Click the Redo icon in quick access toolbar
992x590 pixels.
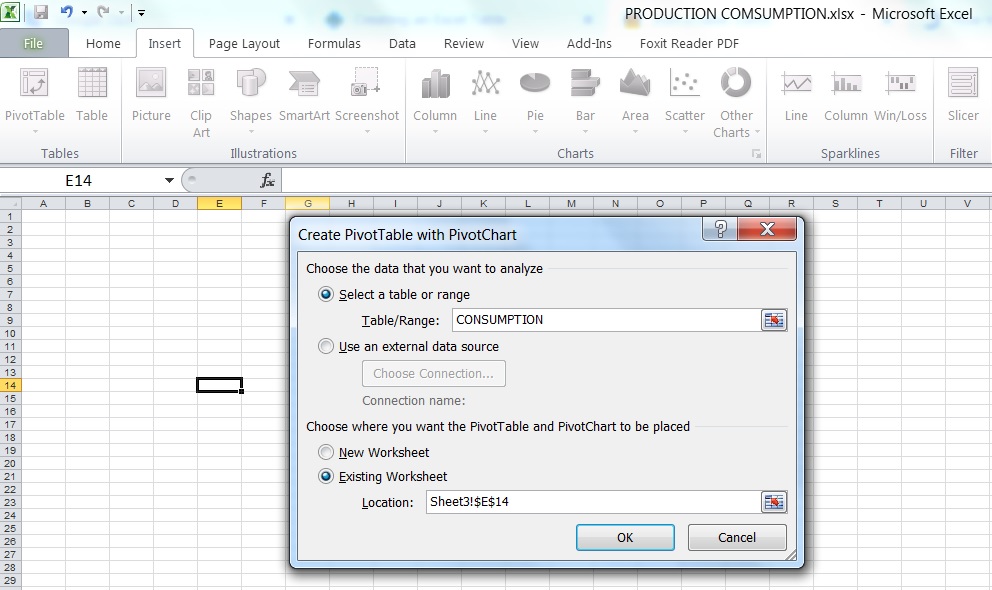[104, 11]
